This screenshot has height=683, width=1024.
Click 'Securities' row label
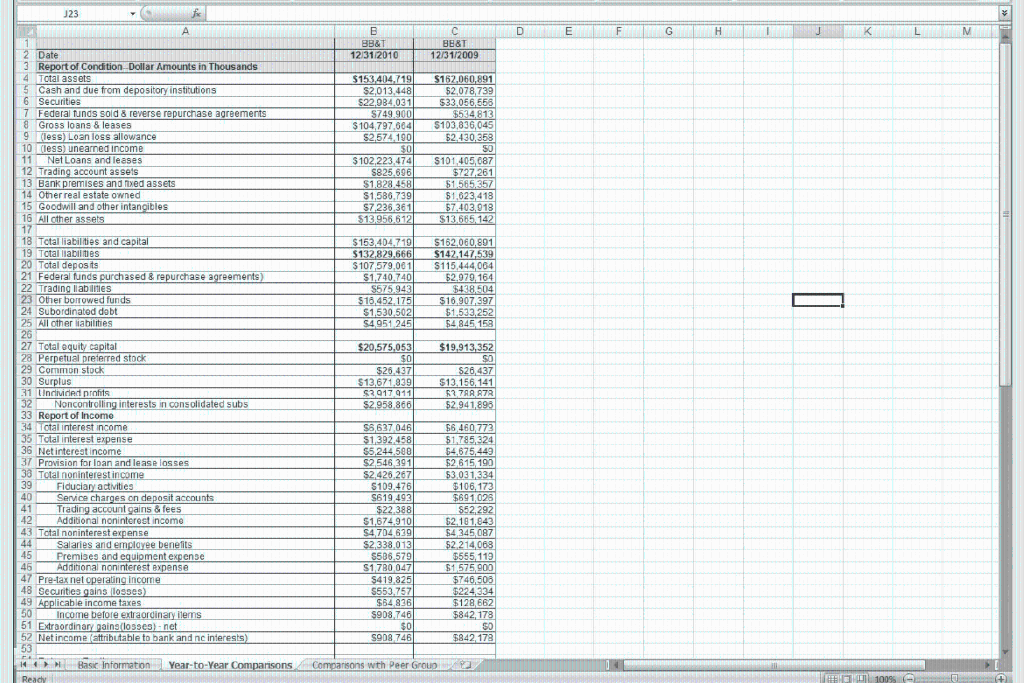pyautogui.click(x=59, y=102)
